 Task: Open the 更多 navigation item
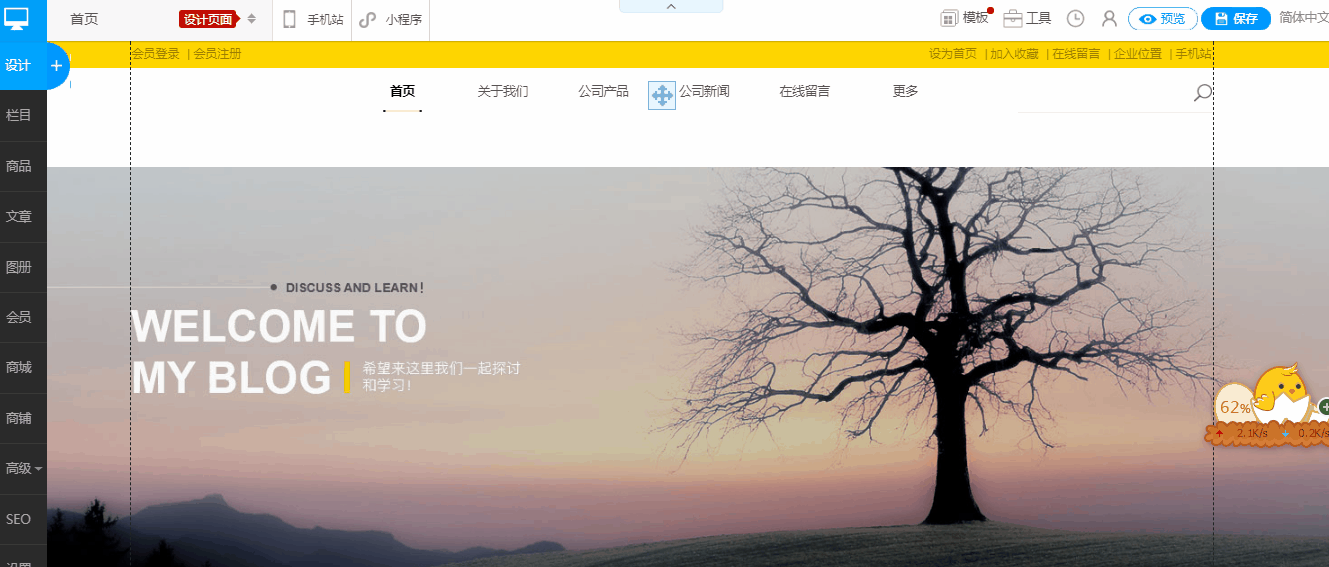pyautogui.click(x=905, y=91)
